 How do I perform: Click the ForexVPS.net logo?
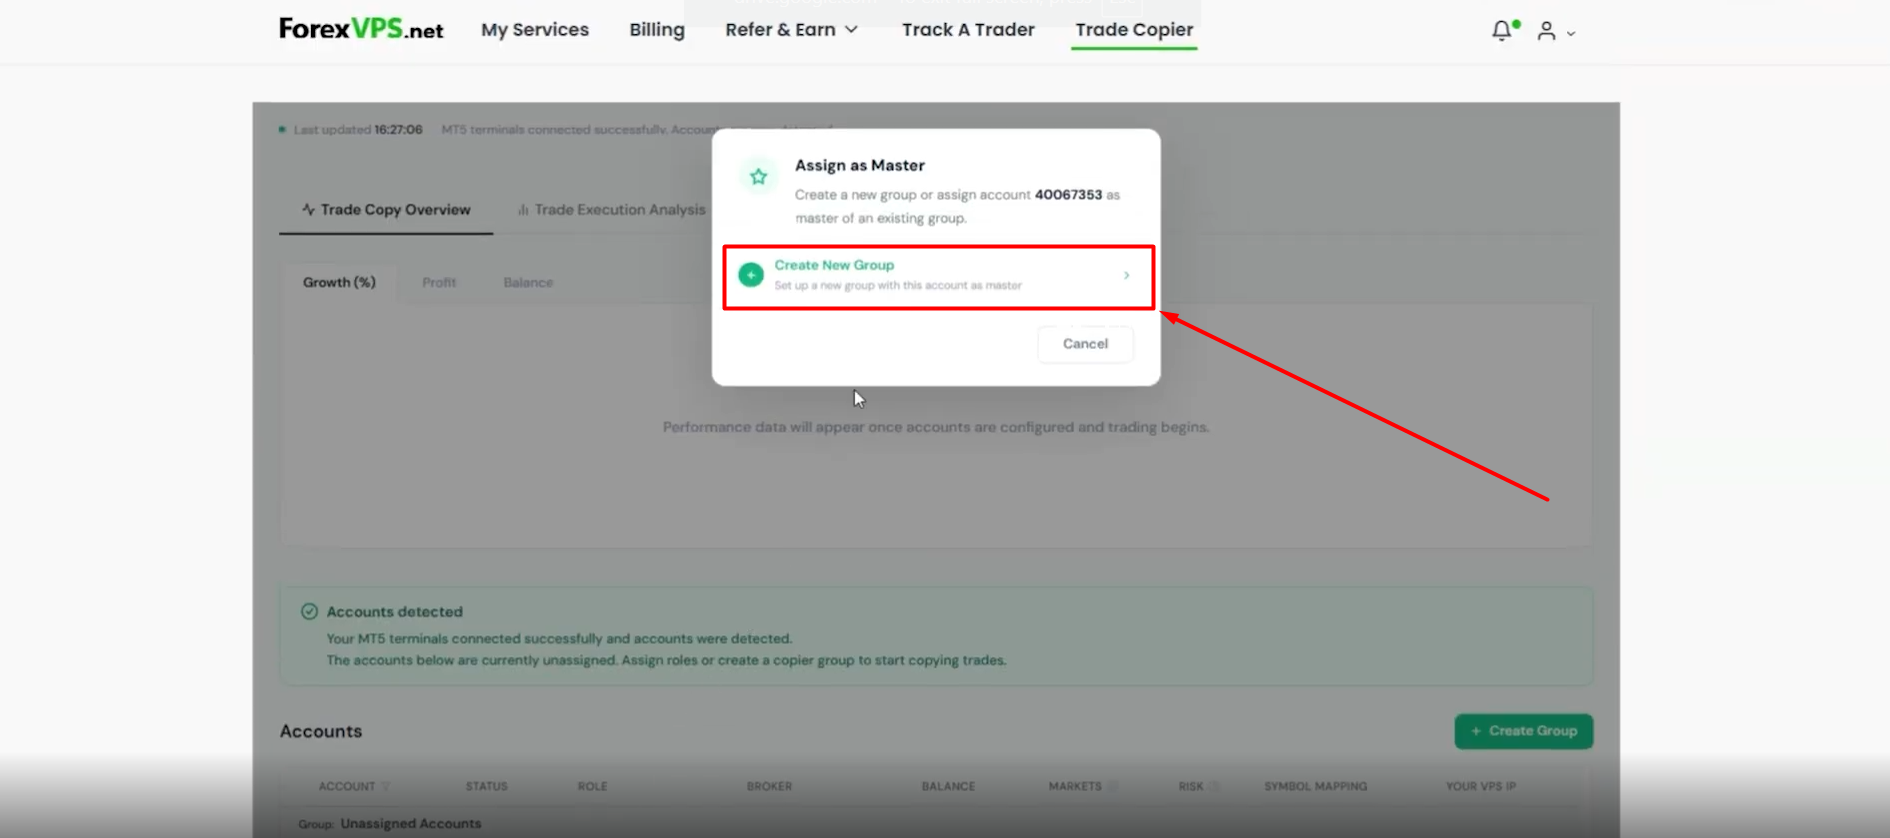pos(361,29)
